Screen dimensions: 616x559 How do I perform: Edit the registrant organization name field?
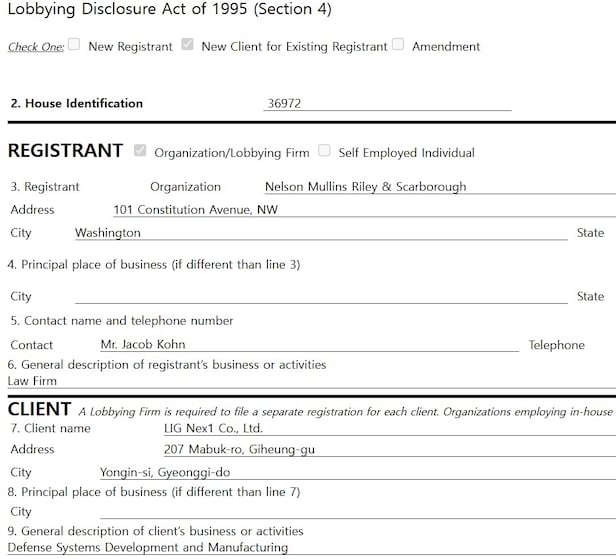[x=438, y=186]
